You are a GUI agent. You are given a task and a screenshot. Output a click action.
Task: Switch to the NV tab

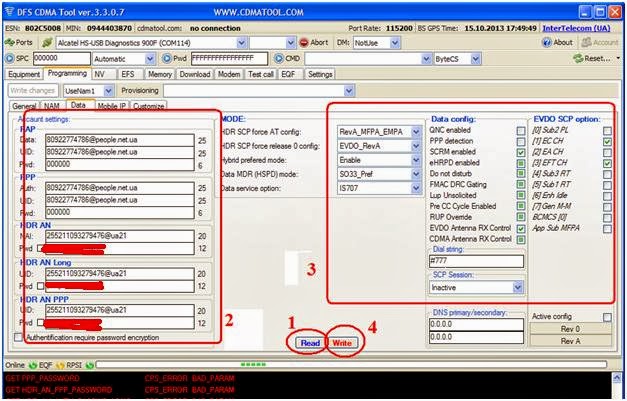(x=104, y=74)
